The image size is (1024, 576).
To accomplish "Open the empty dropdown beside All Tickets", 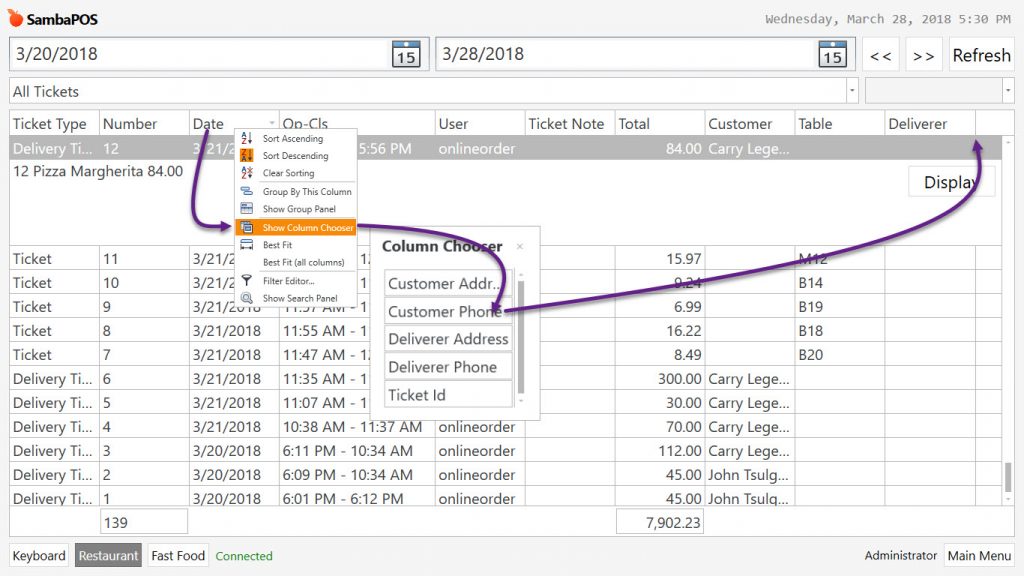I will click(1008, 91).
